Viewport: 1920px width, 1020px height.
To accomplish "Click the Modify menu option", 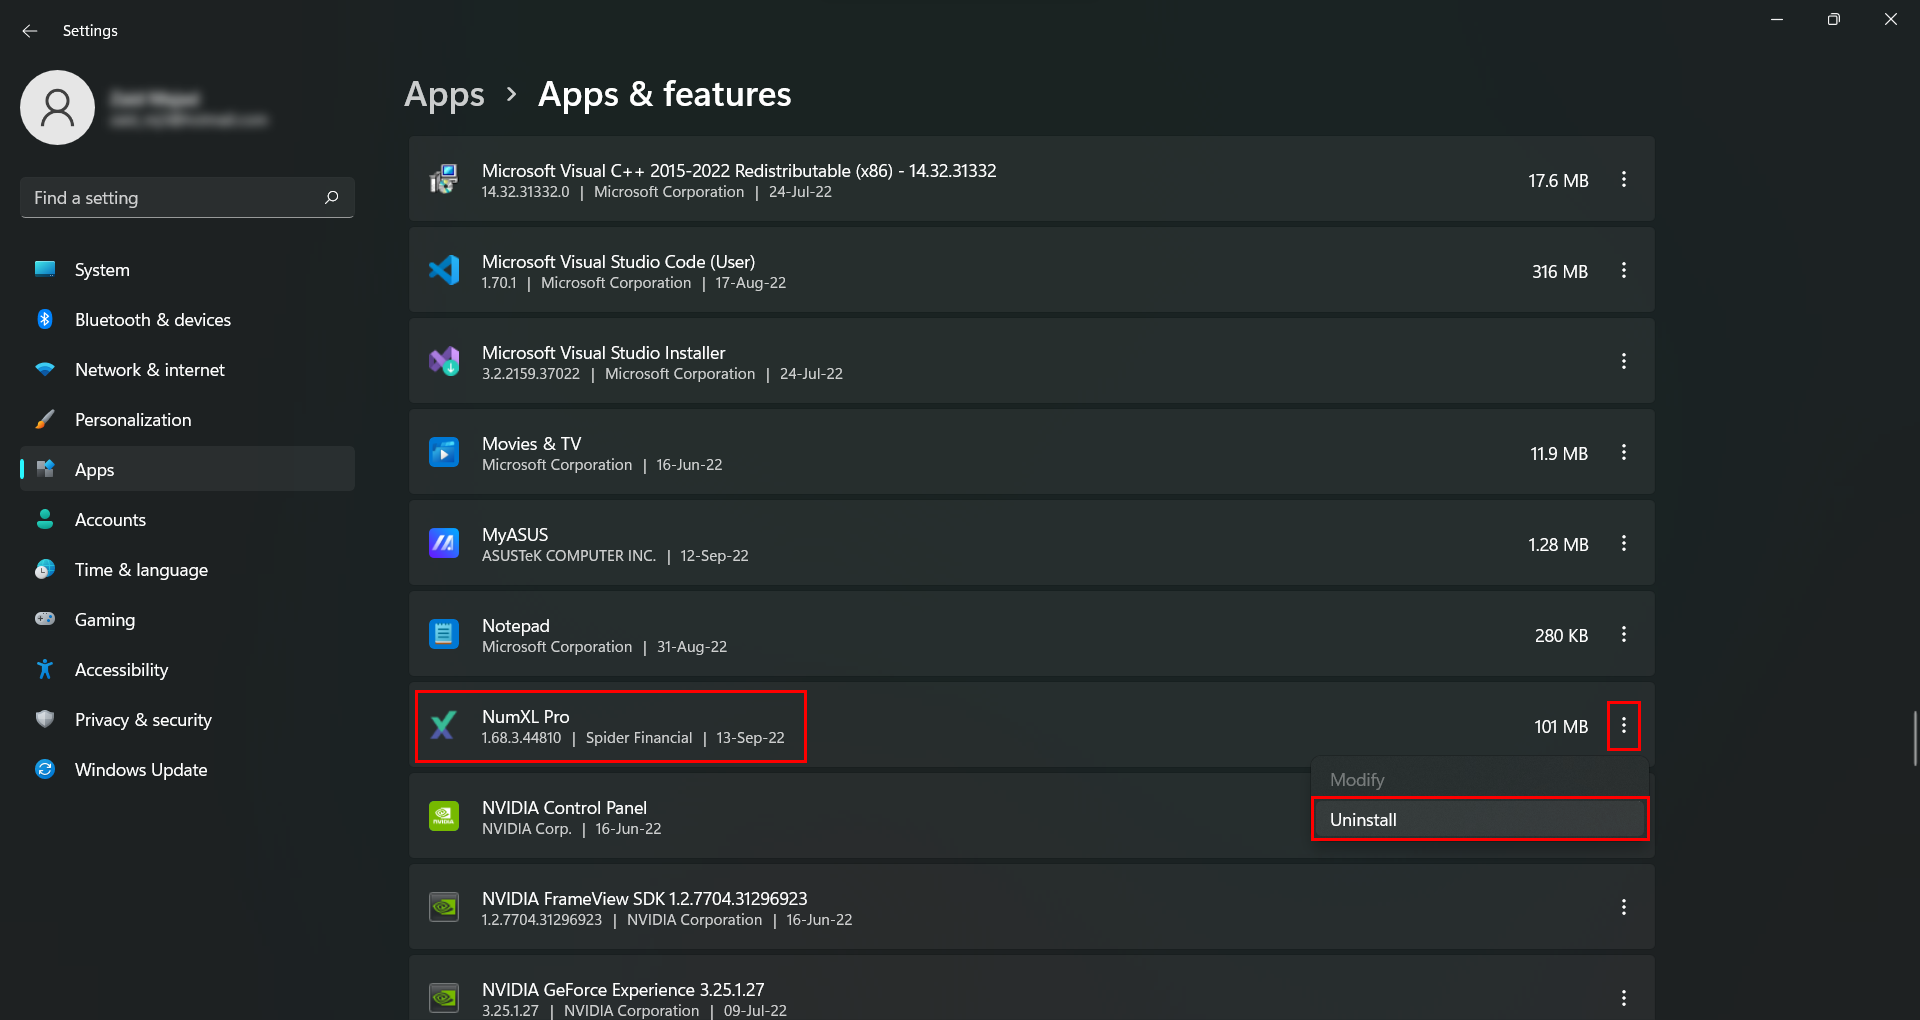I will pos(1480,779).
